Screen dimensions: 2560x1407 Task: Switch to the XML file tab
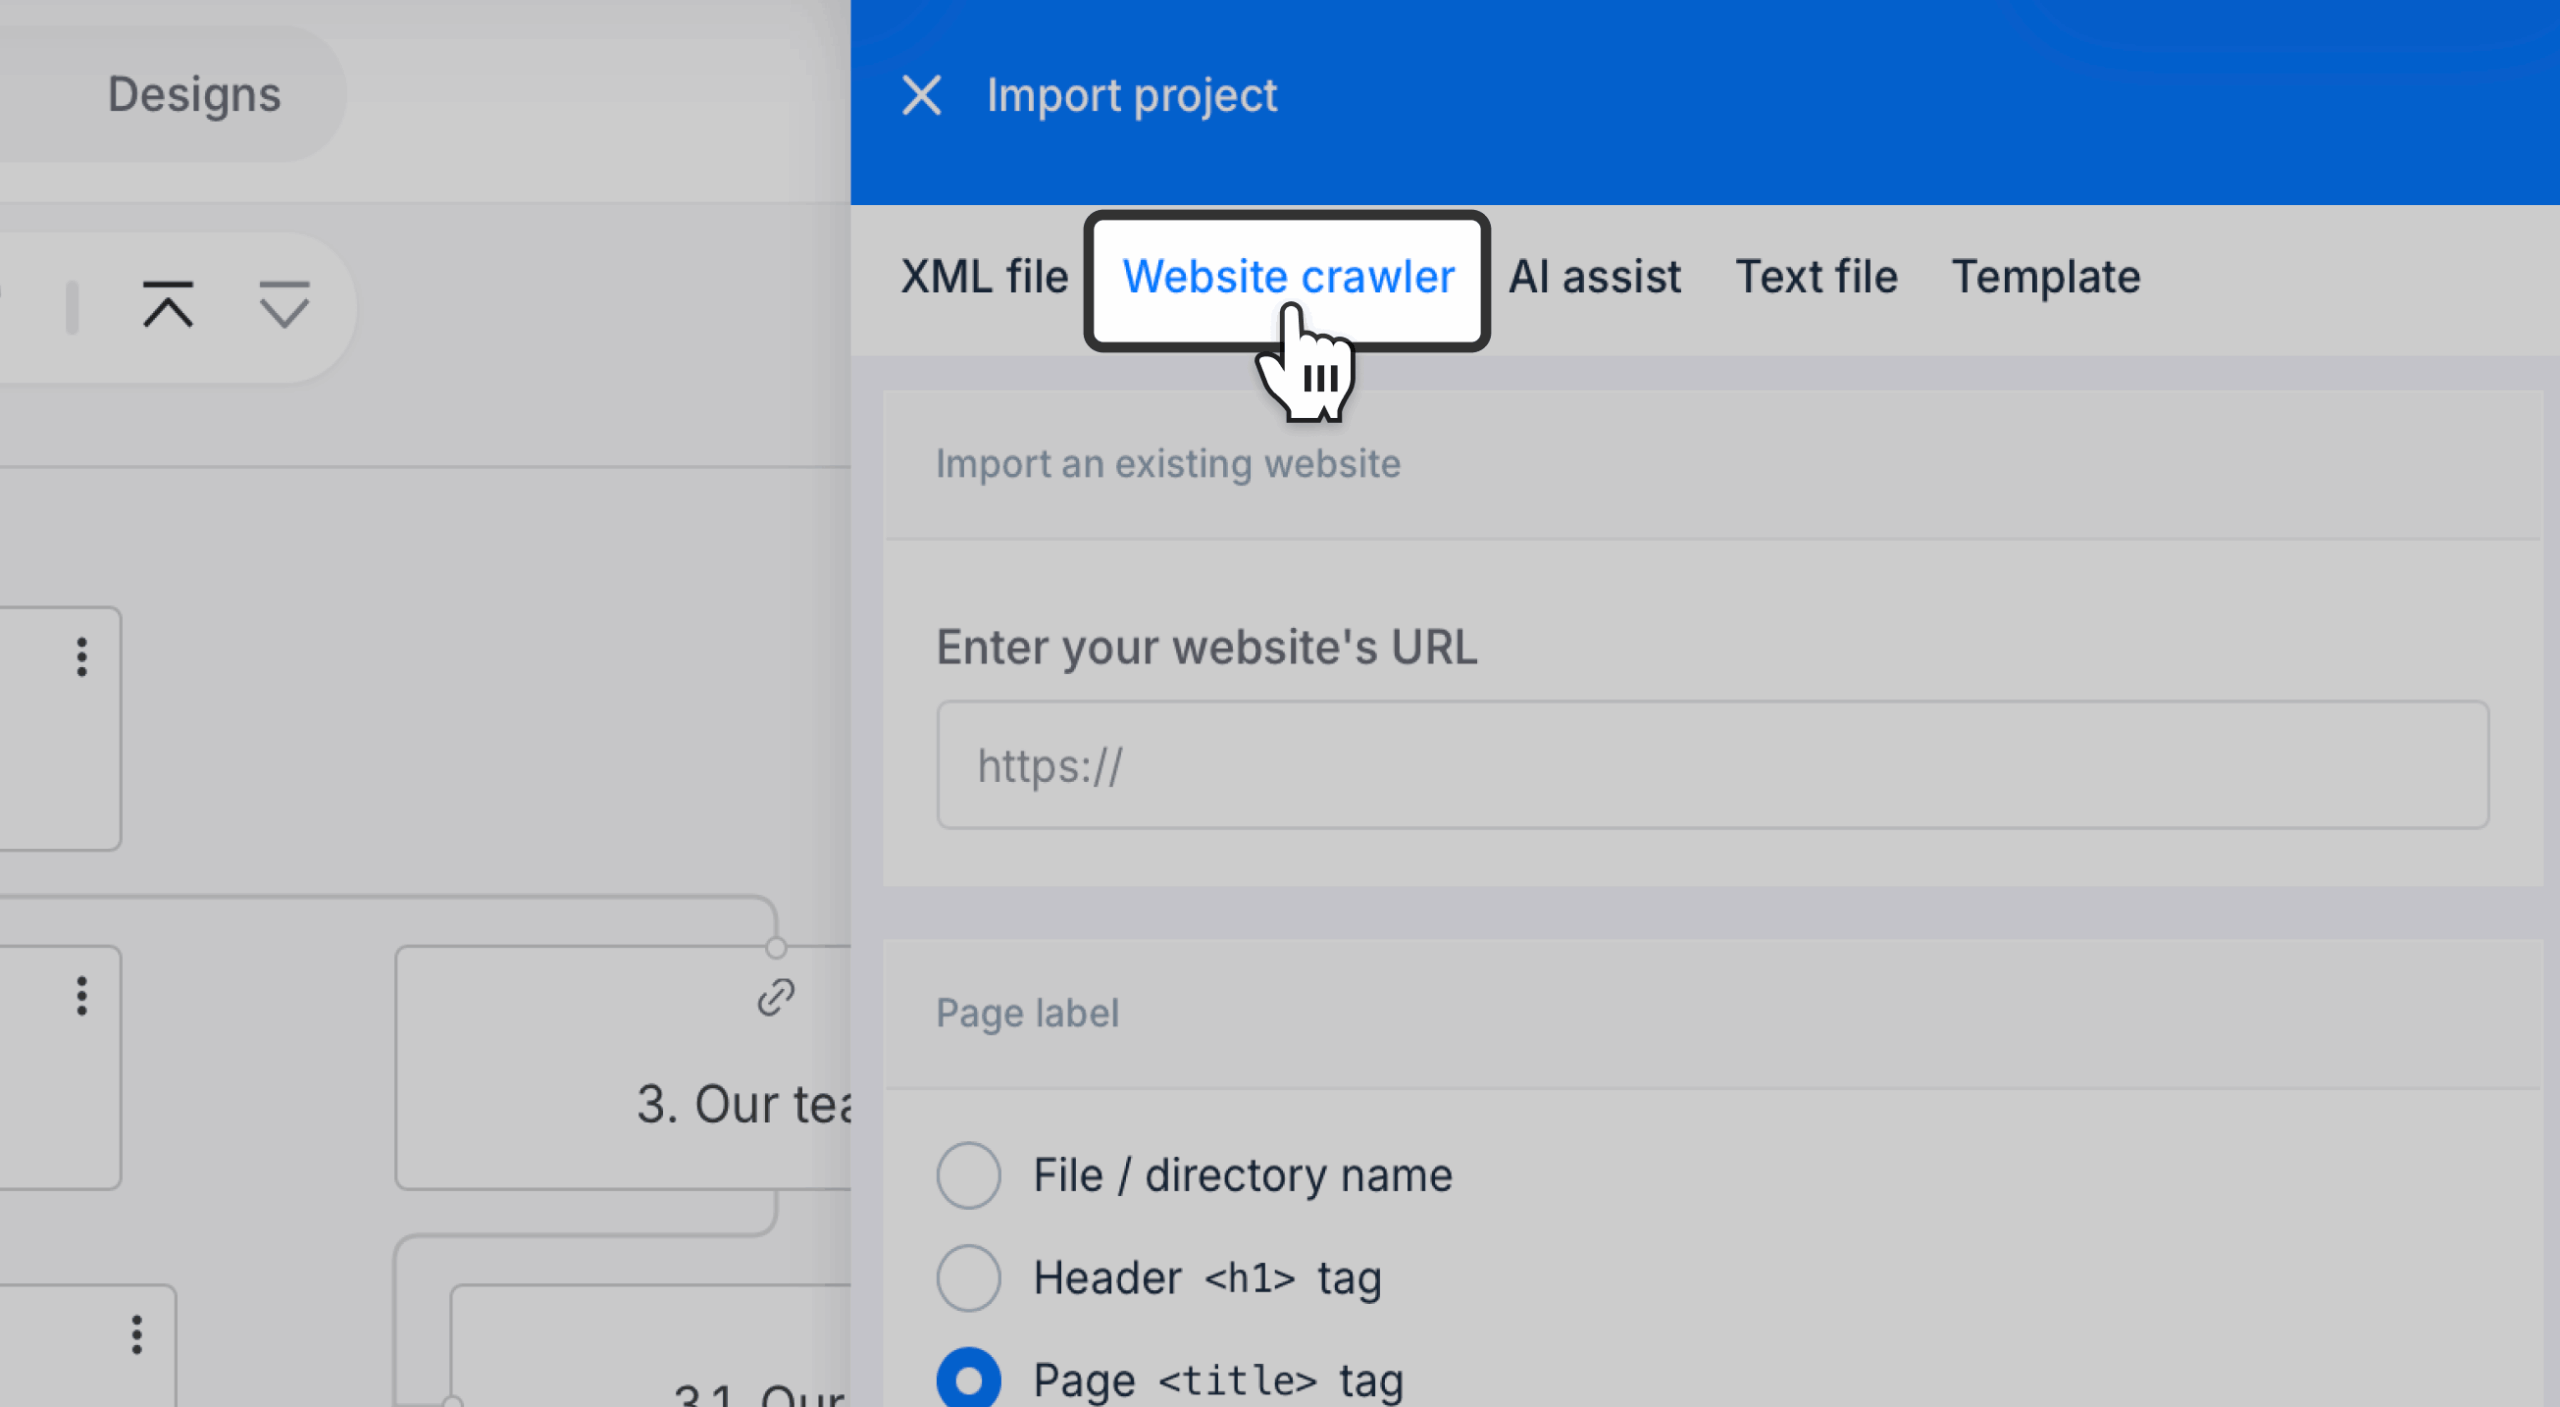[984, 277]
